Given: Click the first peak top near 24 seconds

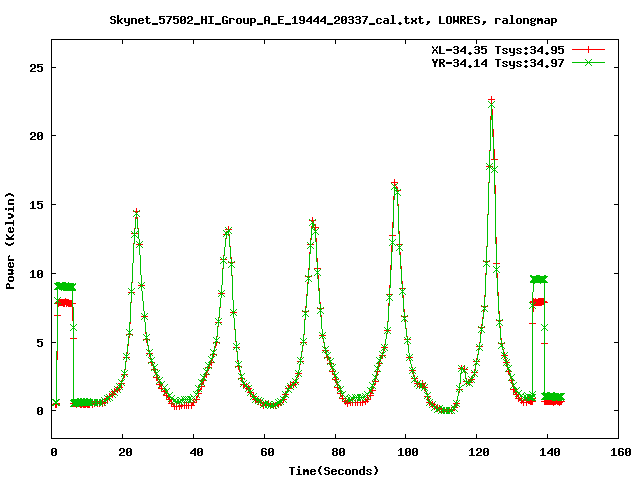Looking at the screenshot, I should [136, 212].
